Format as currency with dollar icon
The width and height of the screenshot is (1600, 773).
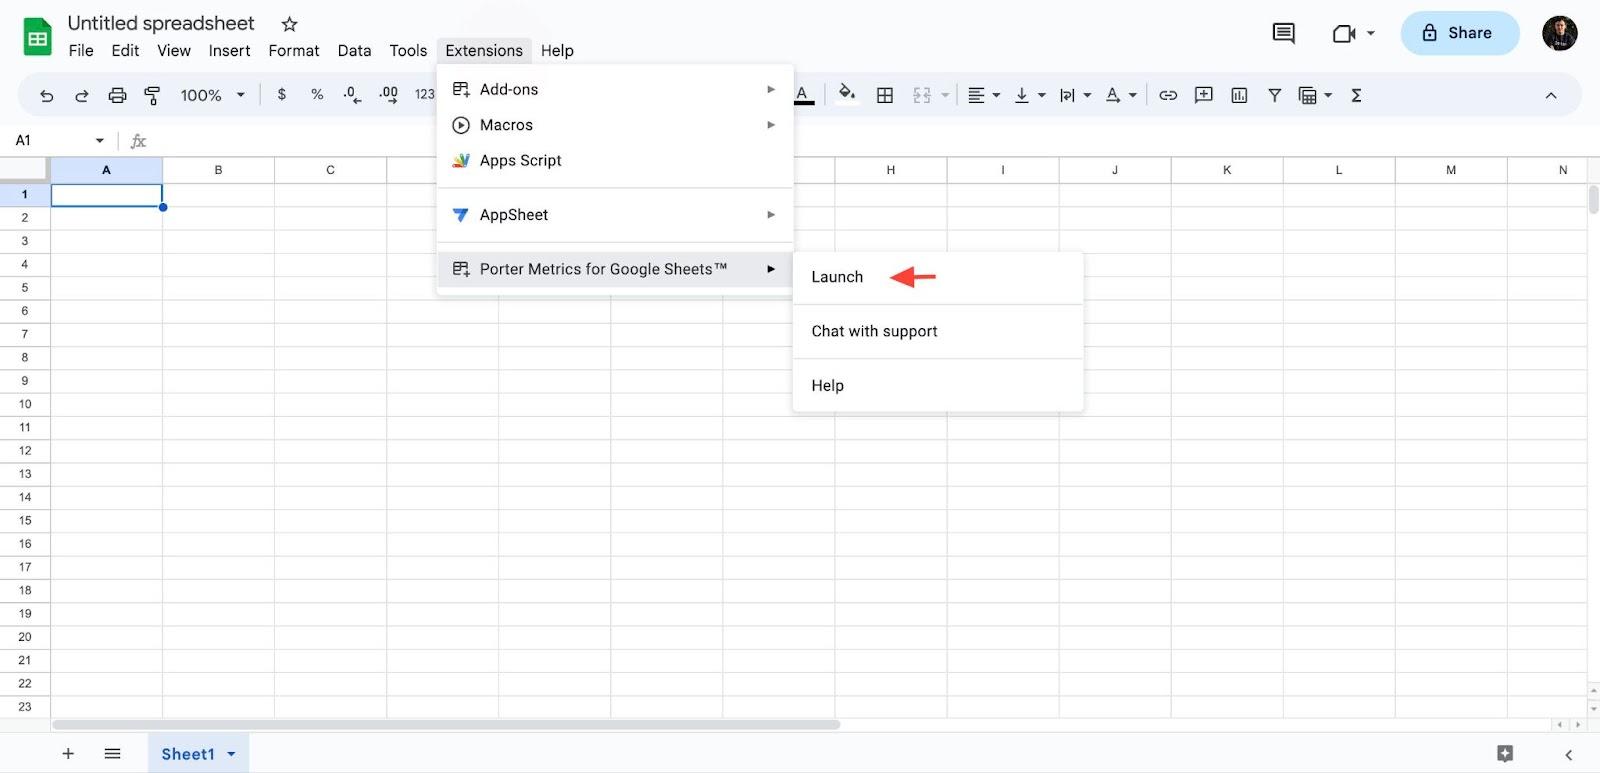[282, 94]
